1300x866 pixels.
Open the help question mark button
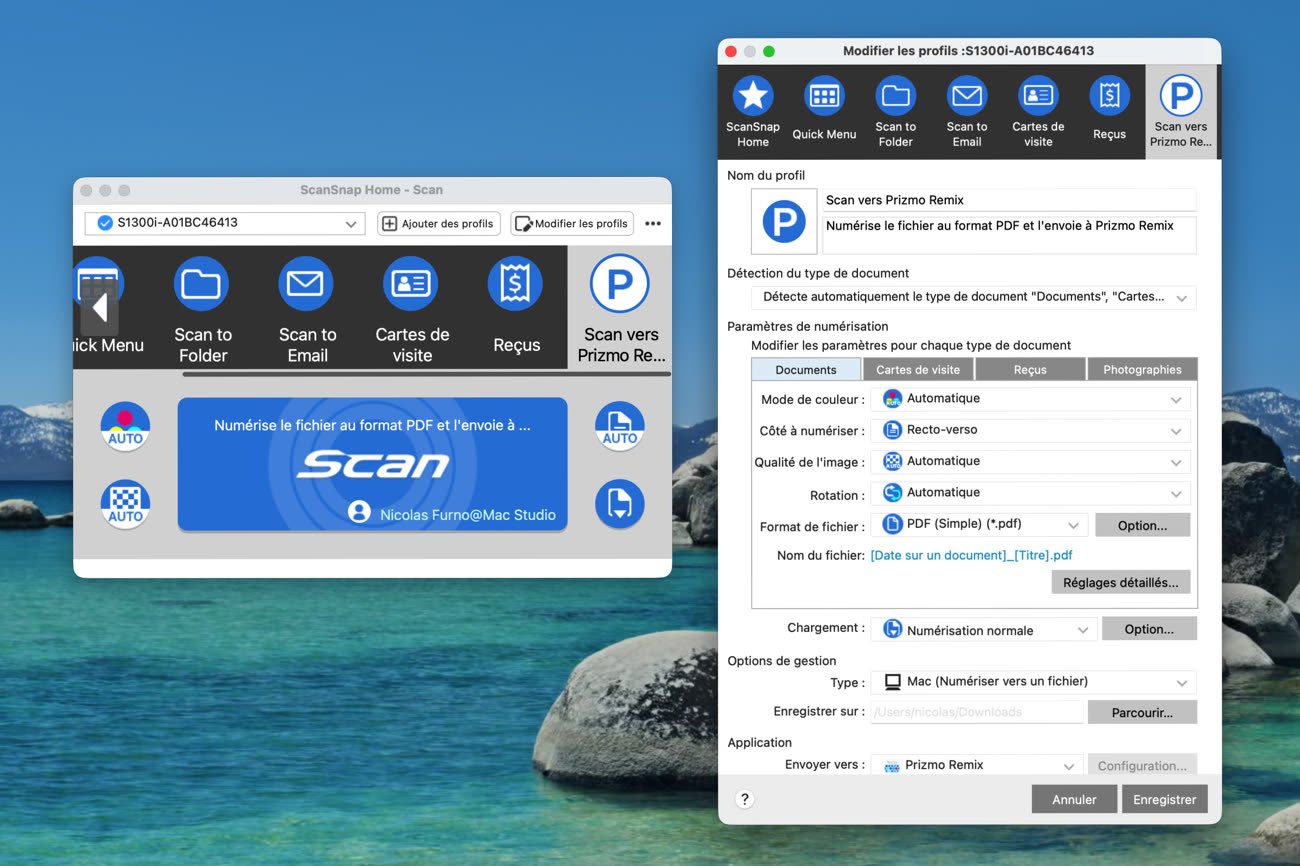pos(744,799)
